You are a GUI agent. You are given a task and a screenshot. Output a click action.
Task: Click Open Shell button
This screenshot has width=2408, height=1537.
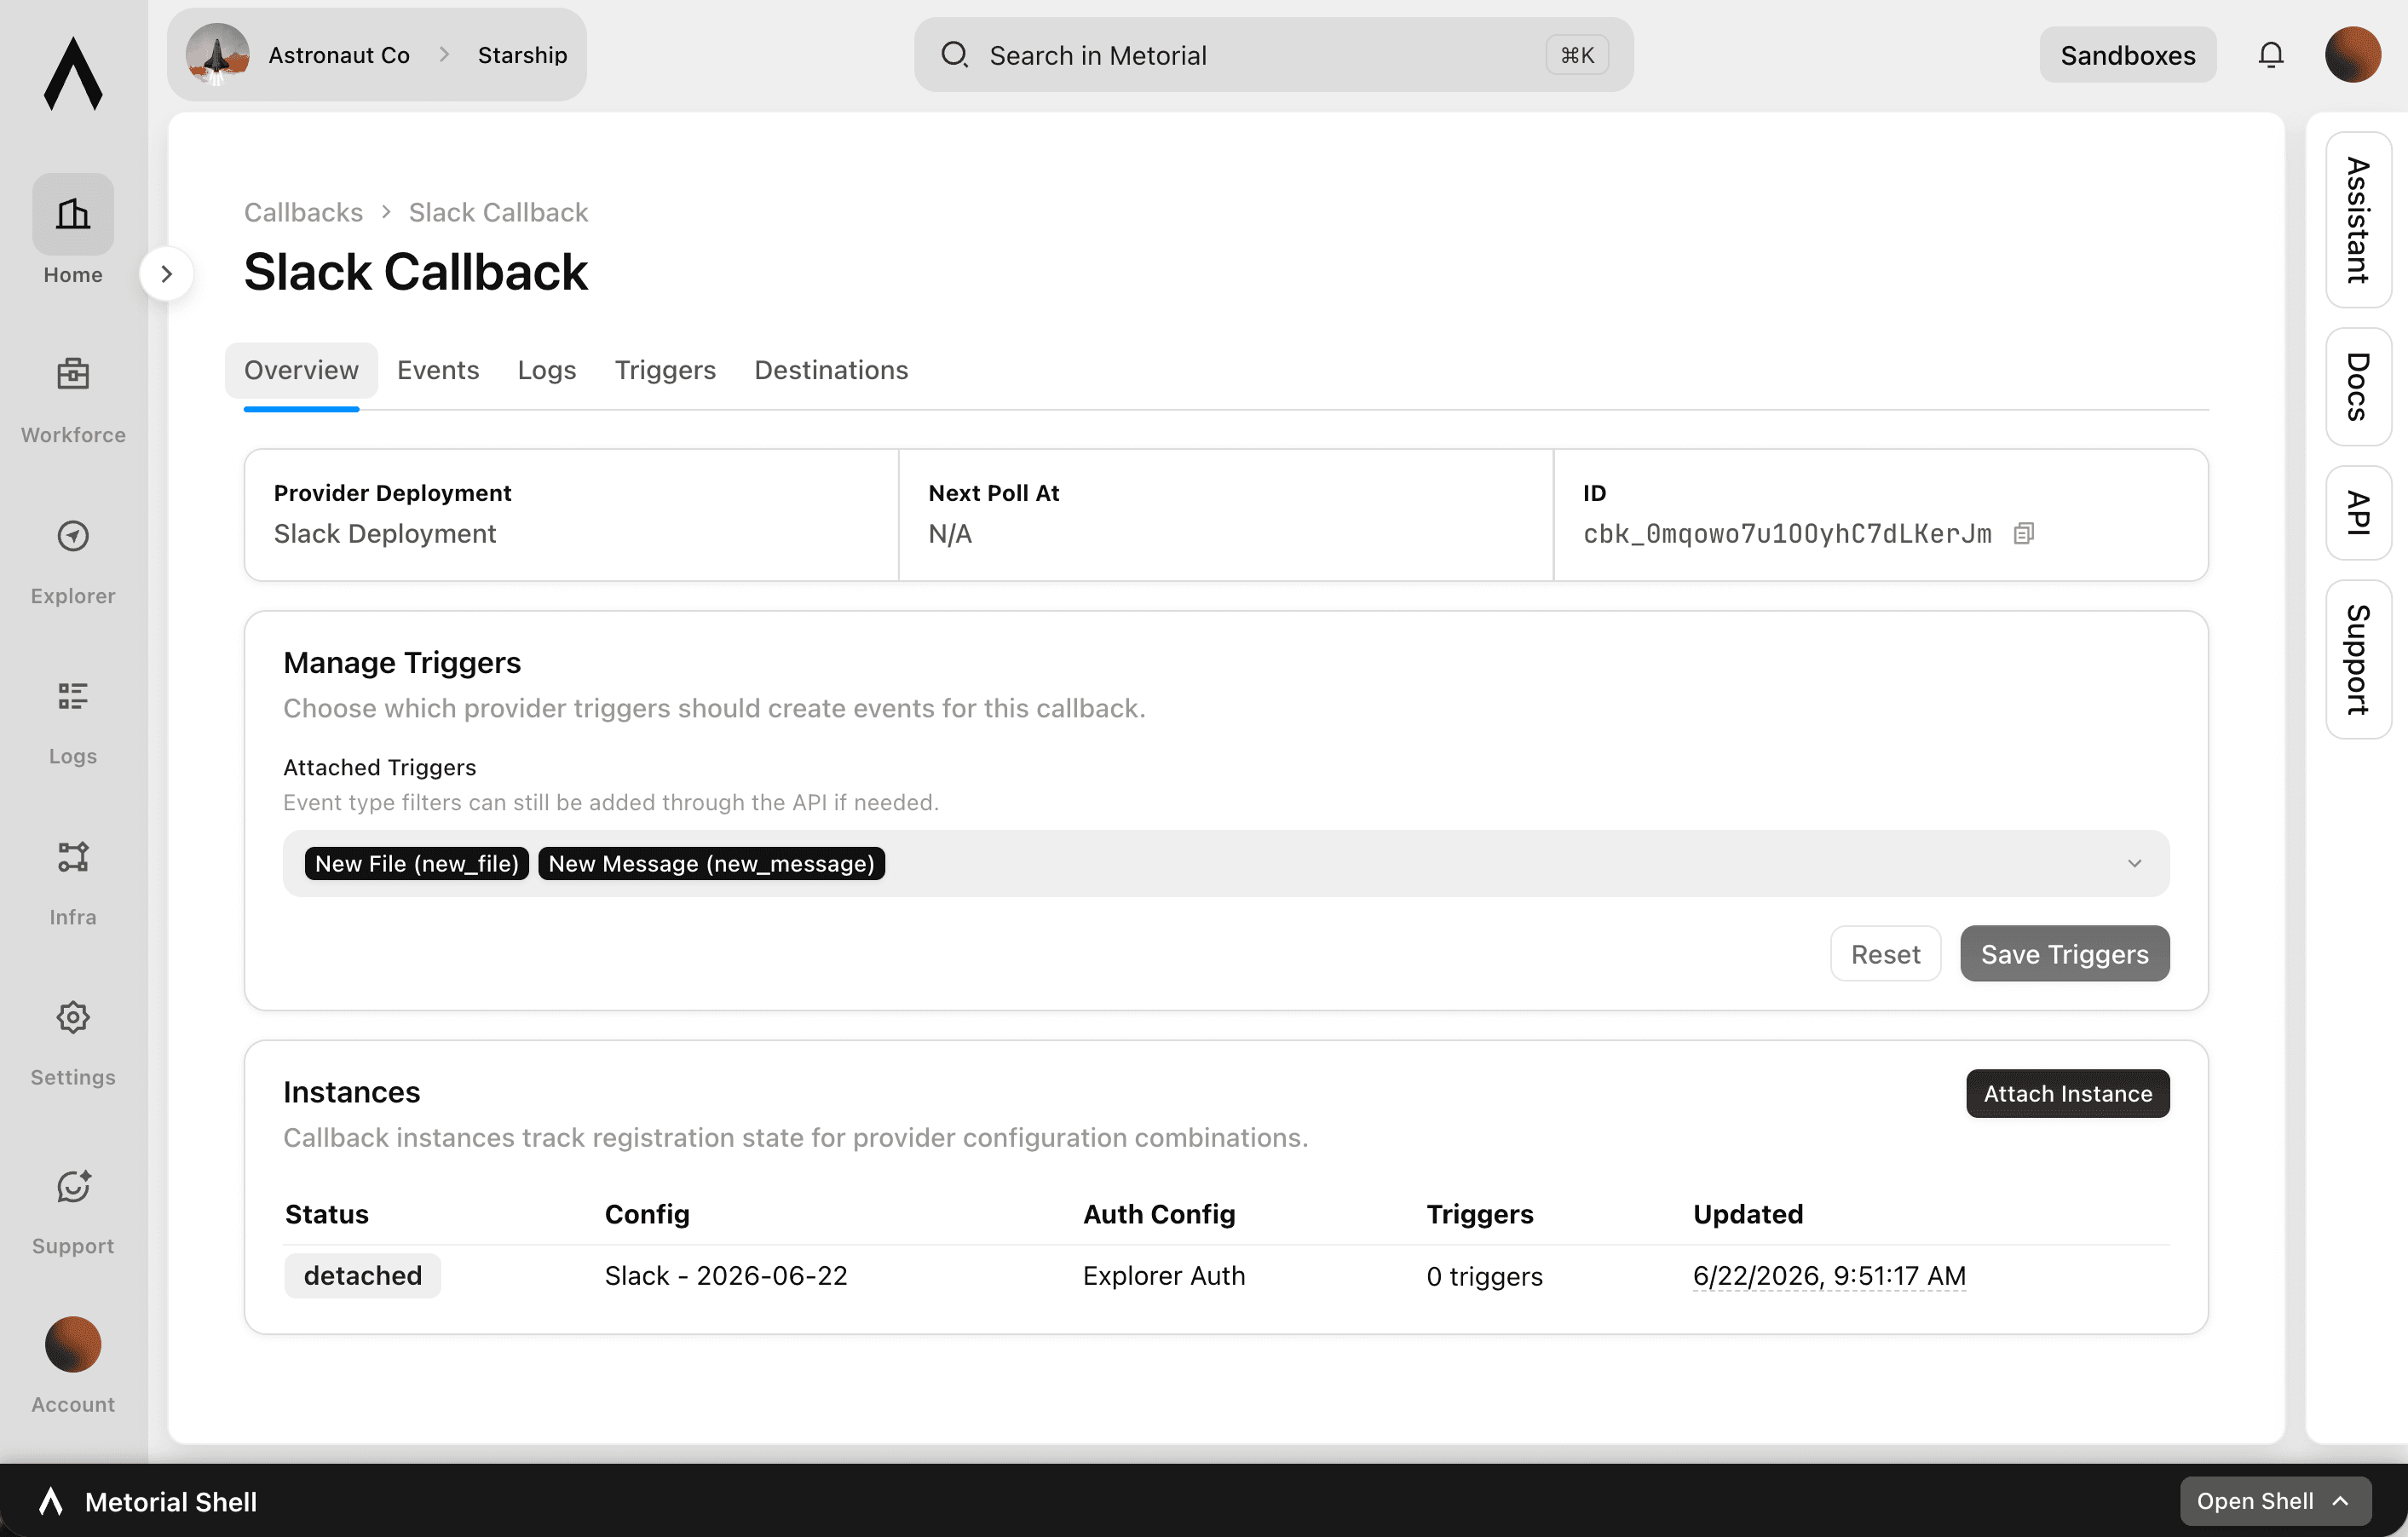[x=2275, y=1501]
